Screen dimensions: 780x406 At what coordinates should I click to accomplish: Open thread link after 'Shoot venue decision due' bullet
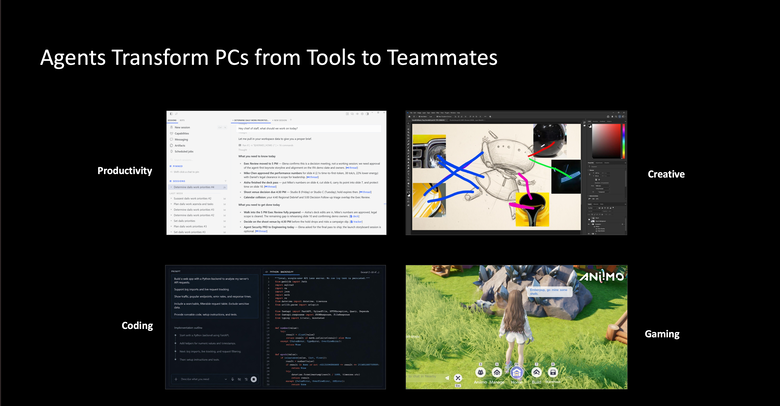tap(365, 192)
